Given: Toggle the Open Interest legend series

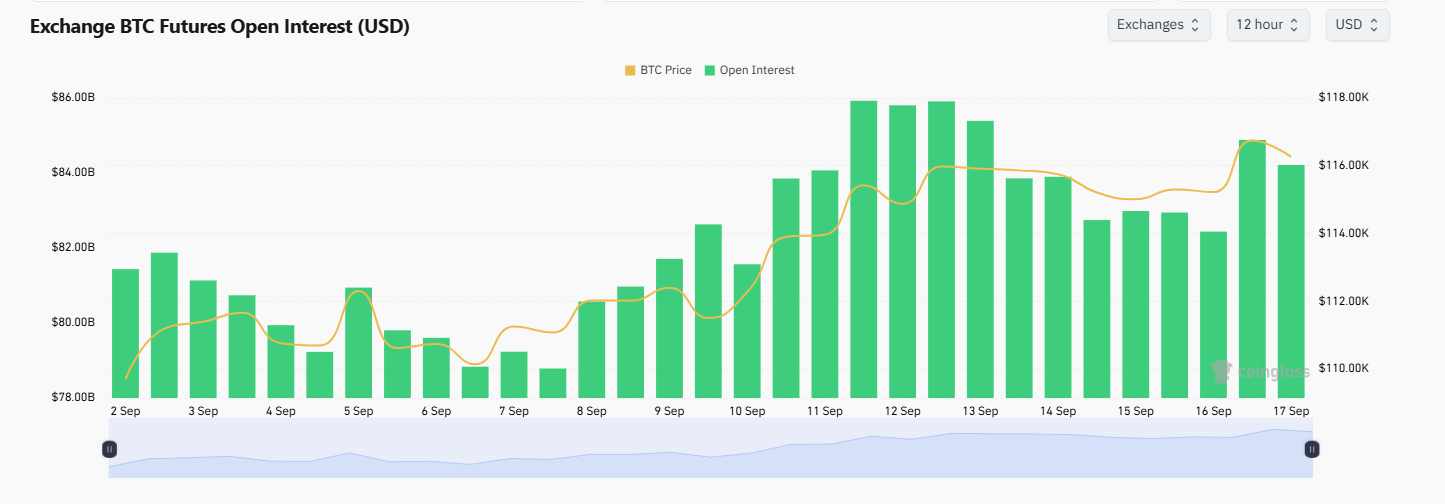Looking at the screenshot, I should point(750,70).
